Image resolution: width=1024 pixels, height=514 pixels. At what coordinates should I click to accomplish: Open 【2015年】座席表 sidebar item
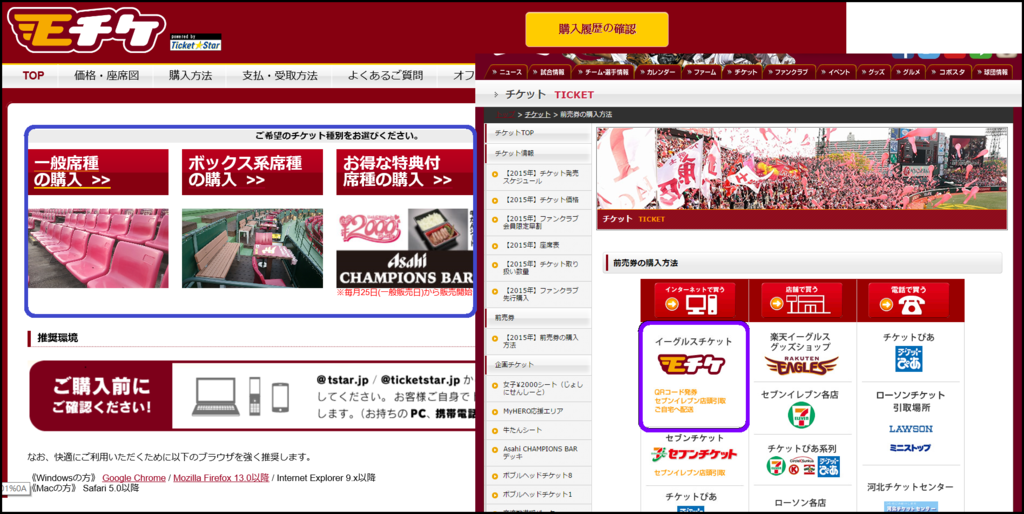(x=537, y=245)
